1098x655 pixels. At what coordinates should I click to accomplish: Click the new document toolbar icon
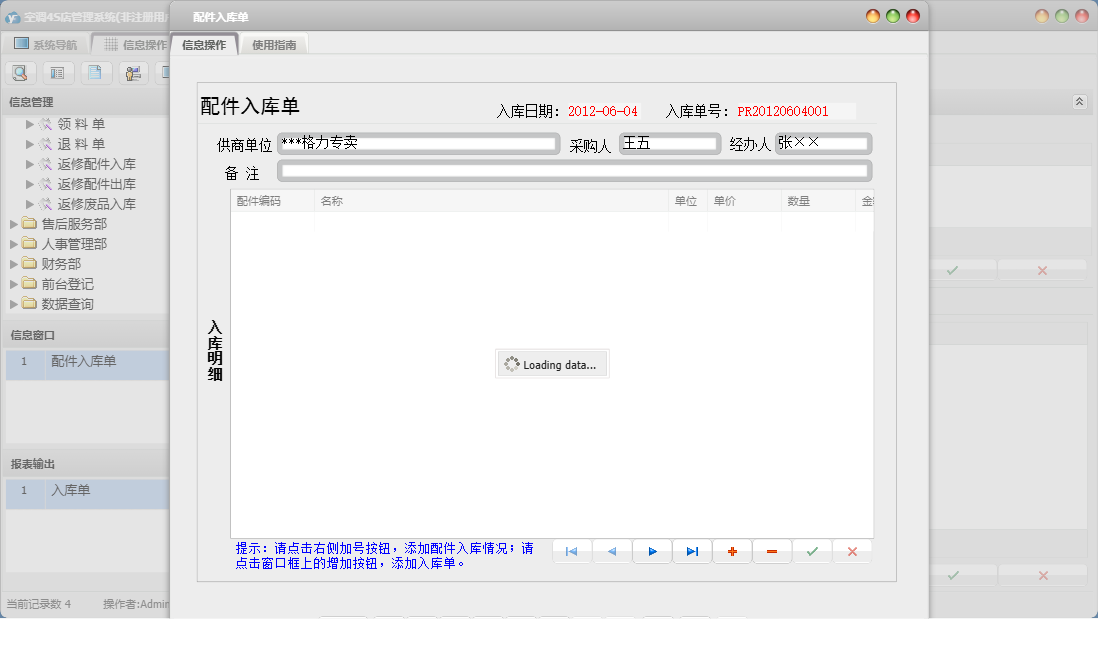94,72
